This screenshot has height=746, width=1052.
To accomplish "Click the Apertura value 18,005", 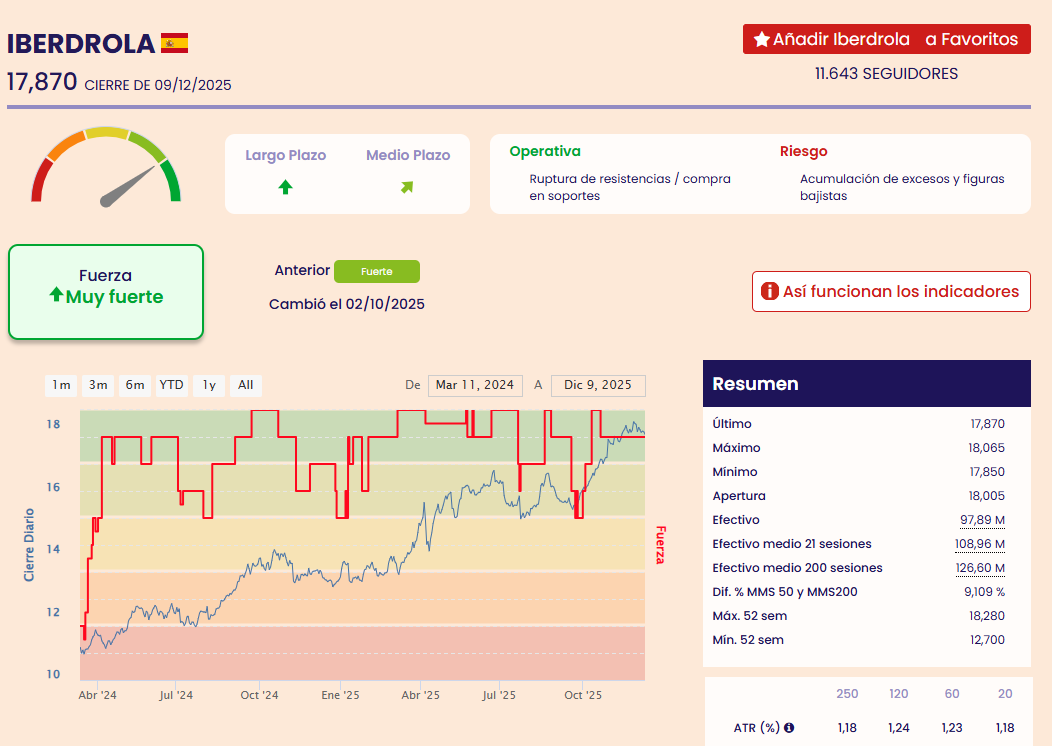I will (x=986, y=496).
